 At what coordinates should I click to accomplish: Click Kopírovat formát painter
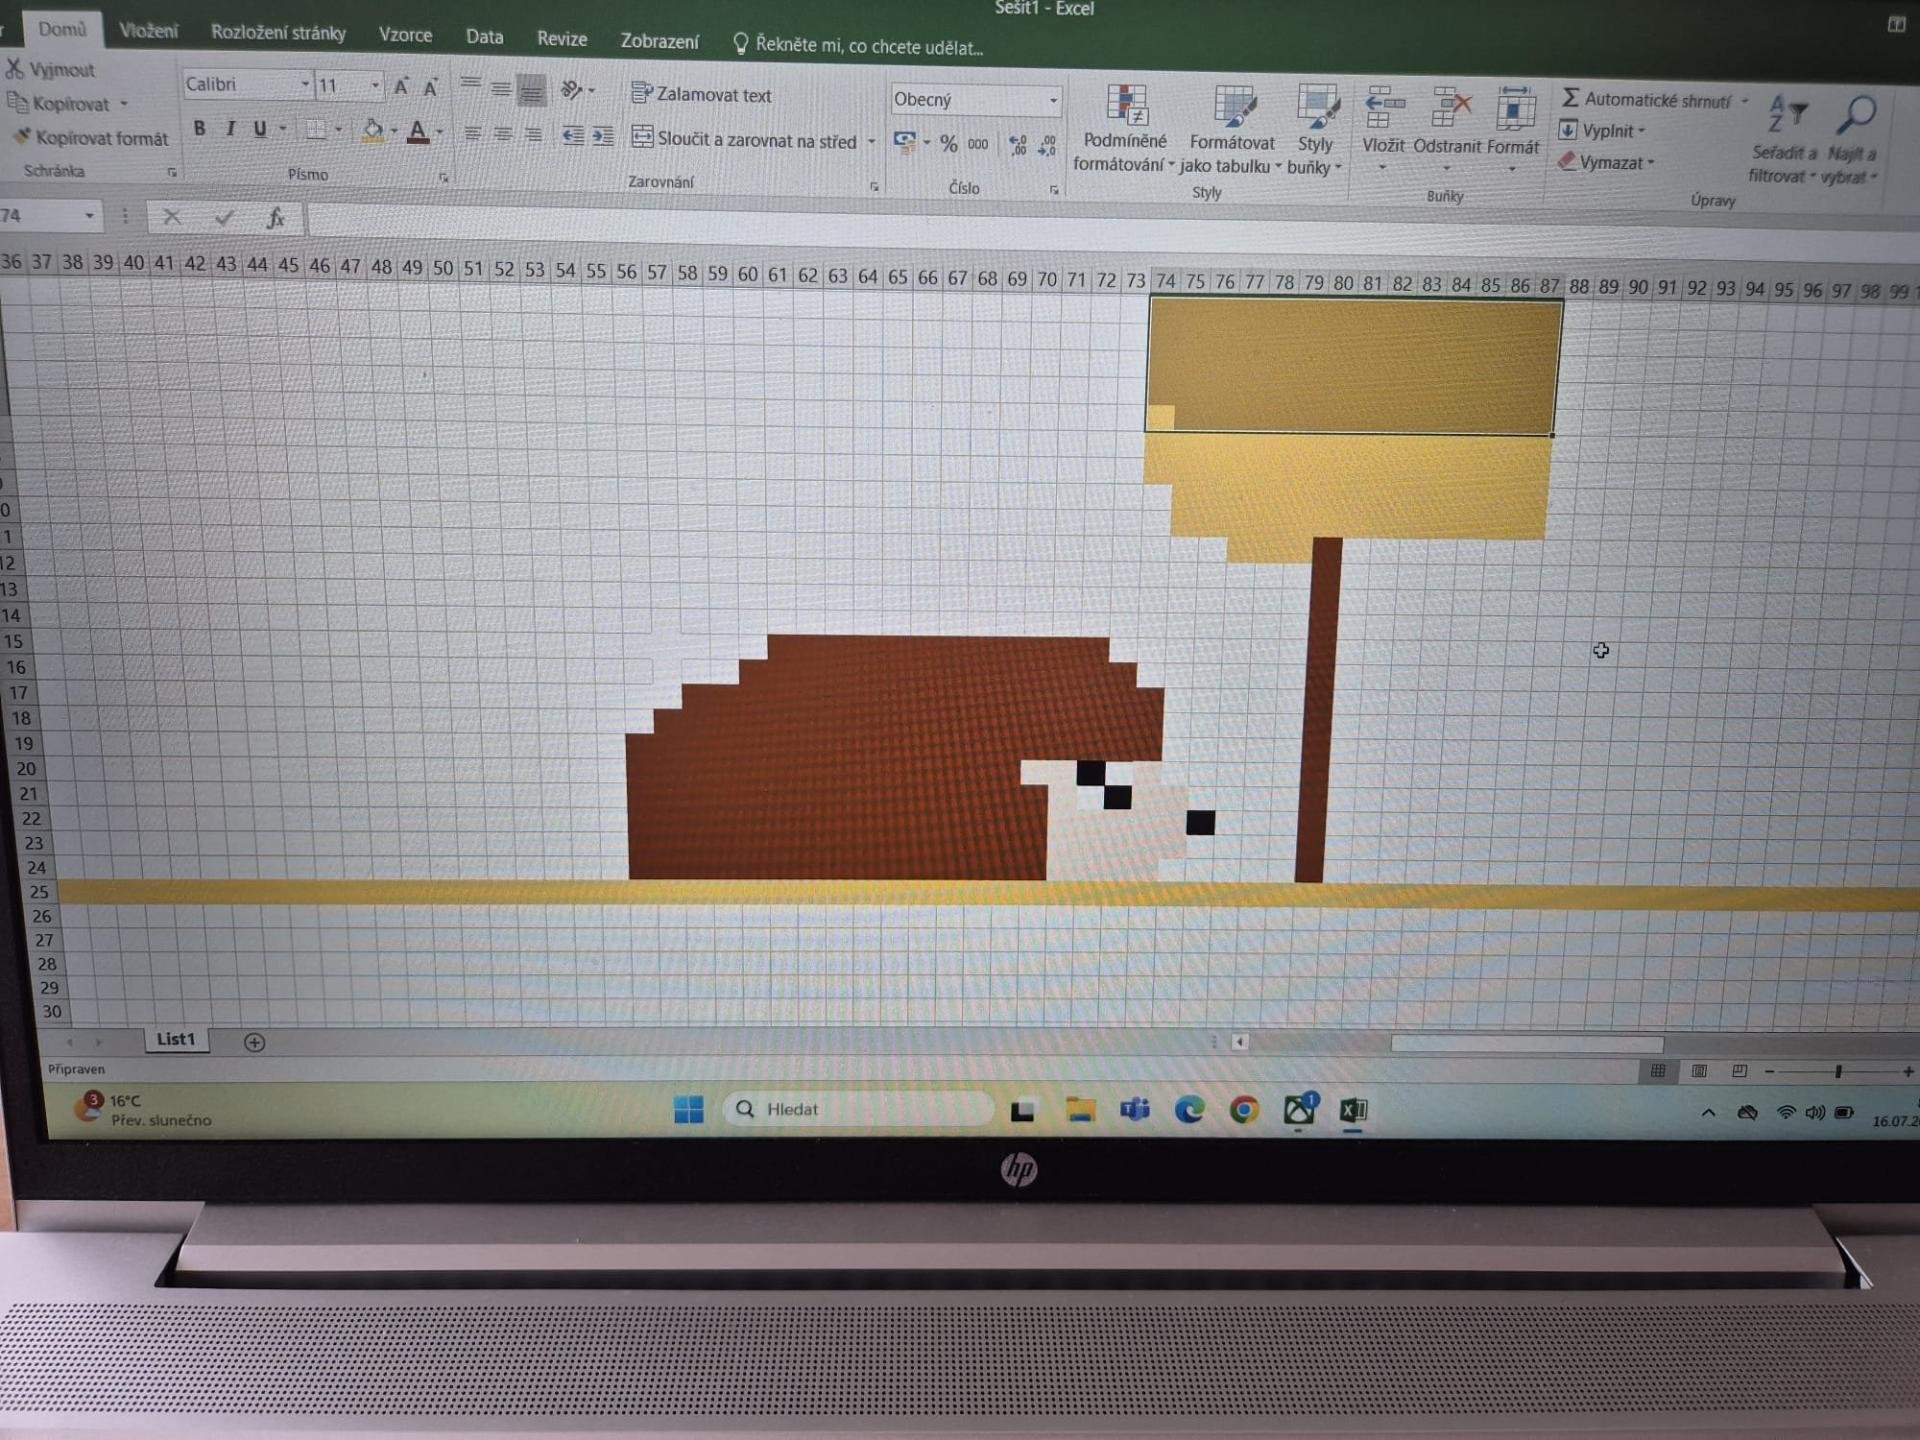coord(91,138)
